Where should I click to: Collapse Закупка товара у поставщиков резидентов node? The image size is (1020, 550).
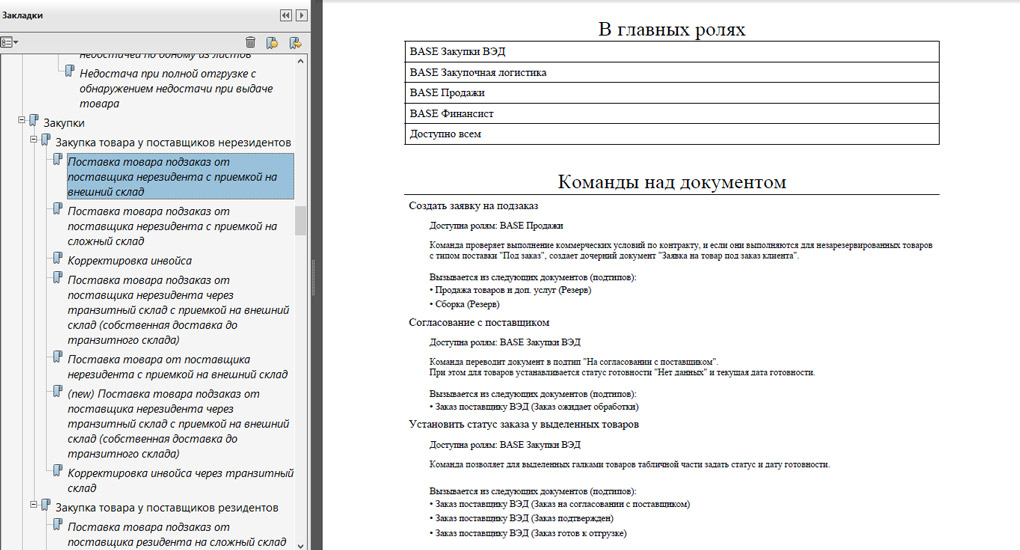click(x=33, y=504)
